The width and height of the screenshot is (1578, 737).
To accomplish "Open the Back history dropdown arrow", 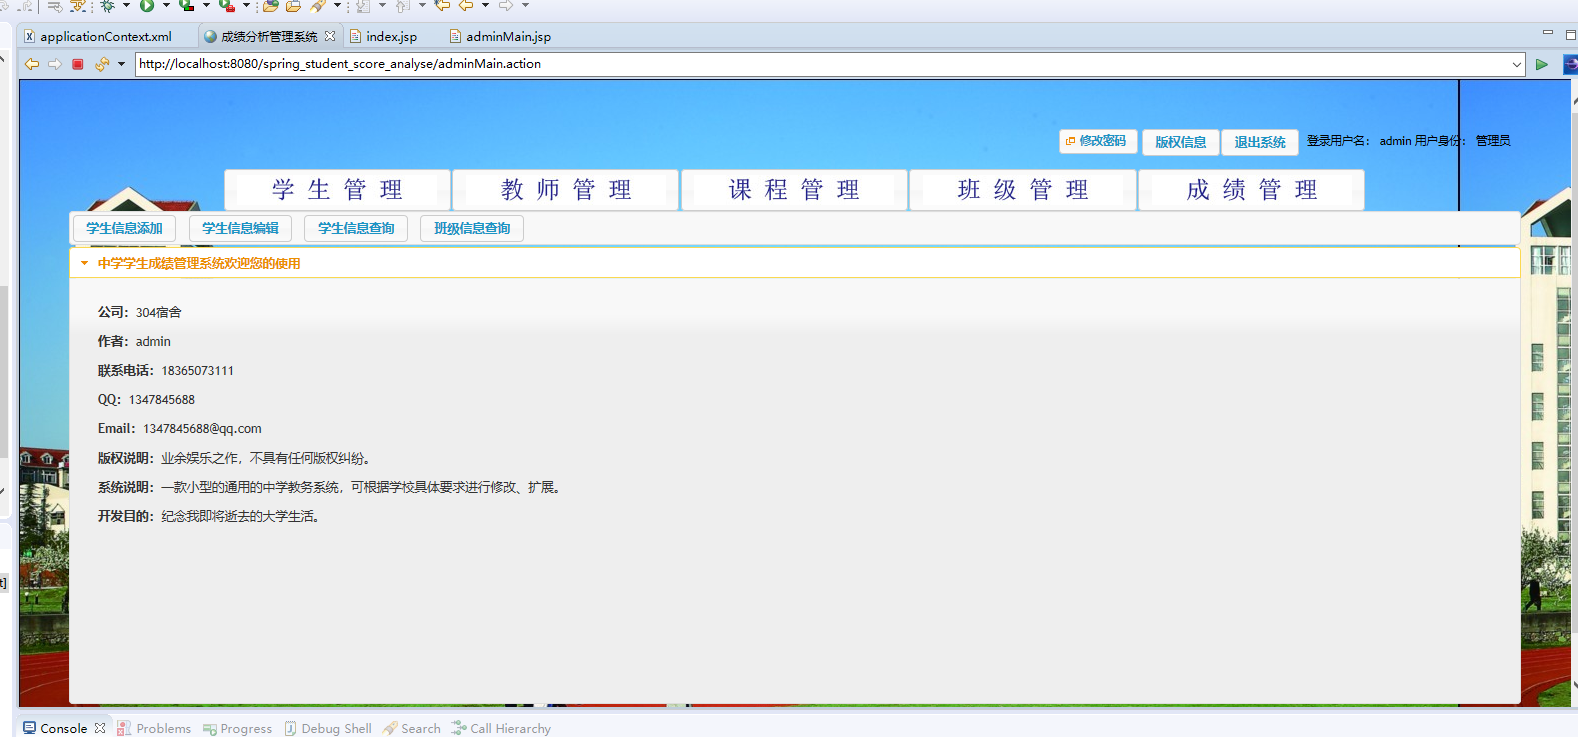I will point(485,6).
